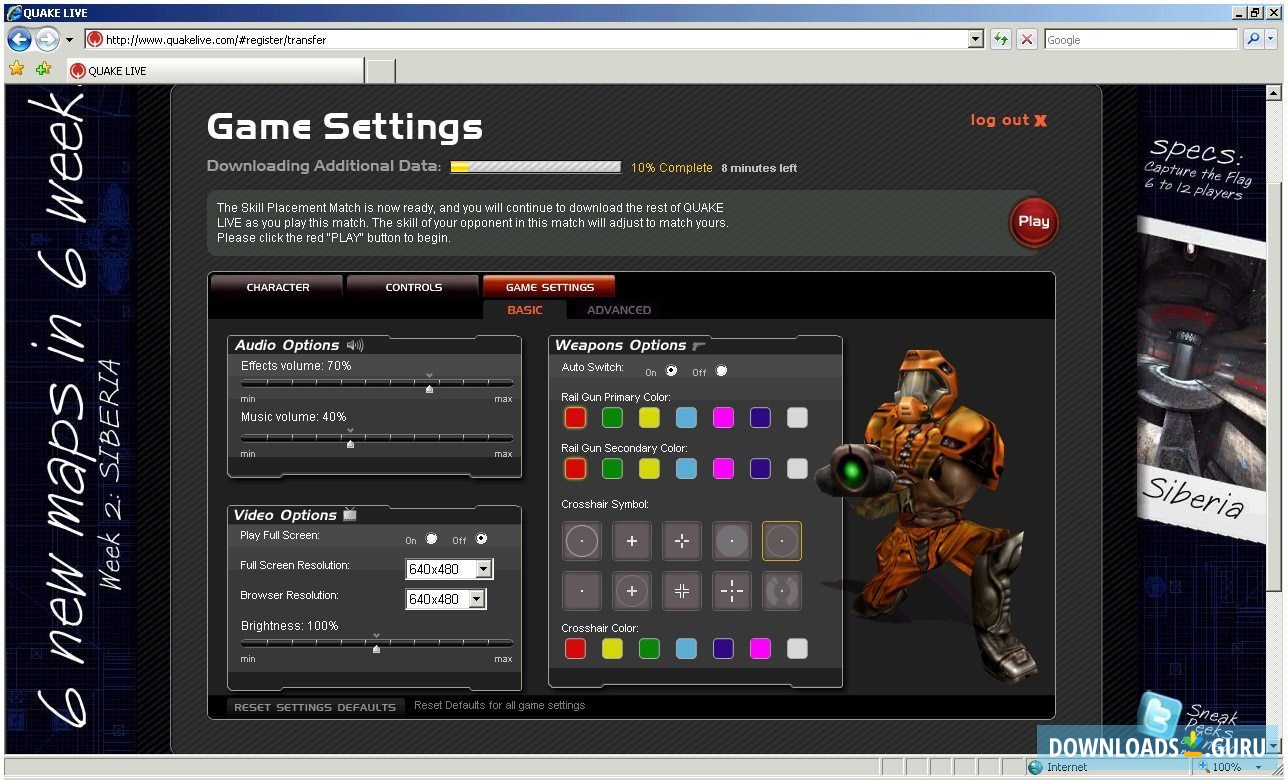
Task: Click Reset Settings Defaults button
Action: pyautogui.click(x=315, y=707)
